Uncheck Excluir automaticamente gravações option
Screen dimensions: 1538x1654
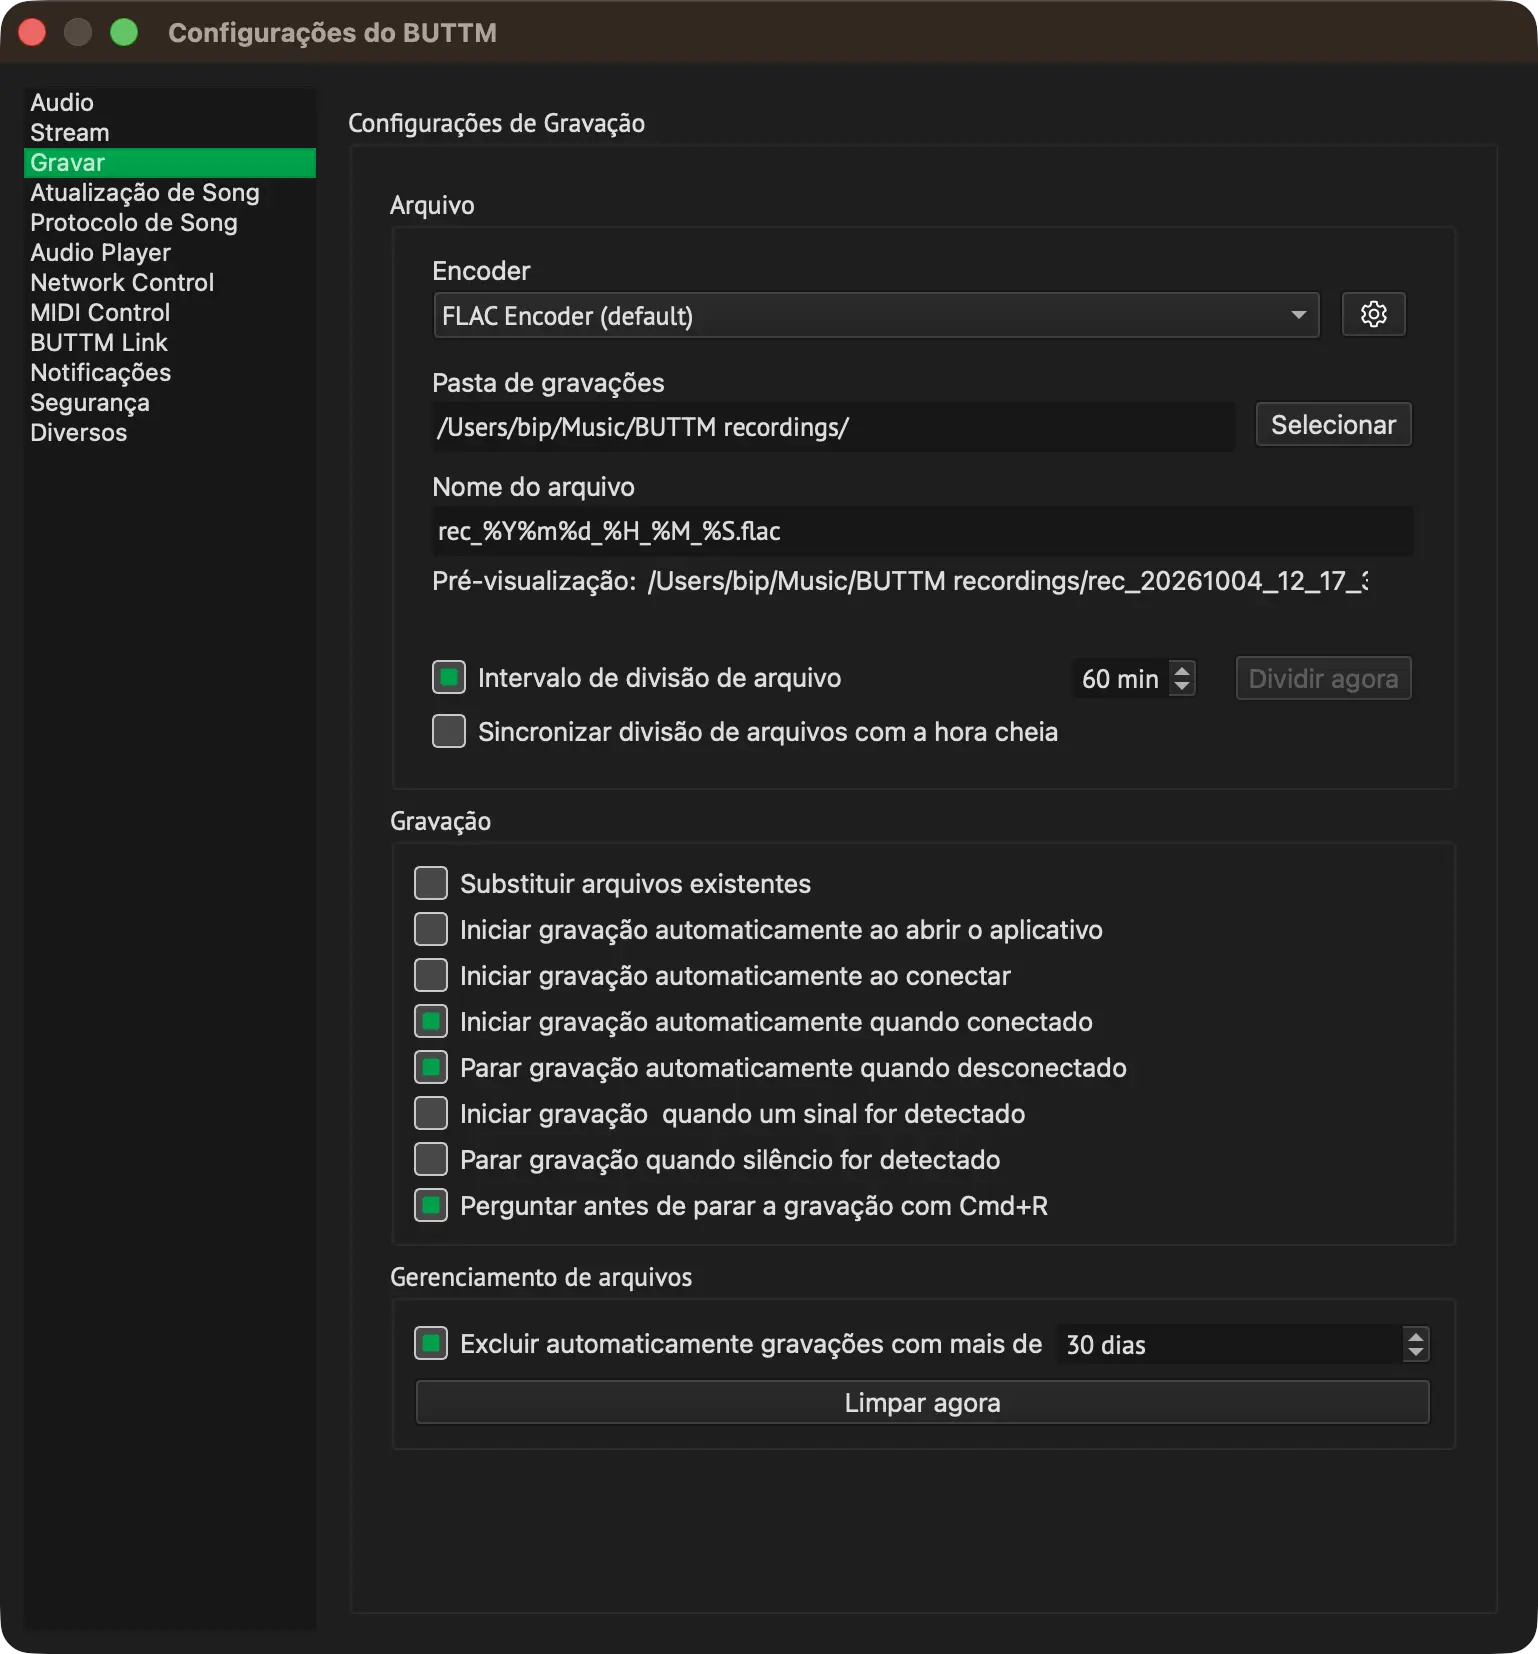click(x=431, y=1344)
